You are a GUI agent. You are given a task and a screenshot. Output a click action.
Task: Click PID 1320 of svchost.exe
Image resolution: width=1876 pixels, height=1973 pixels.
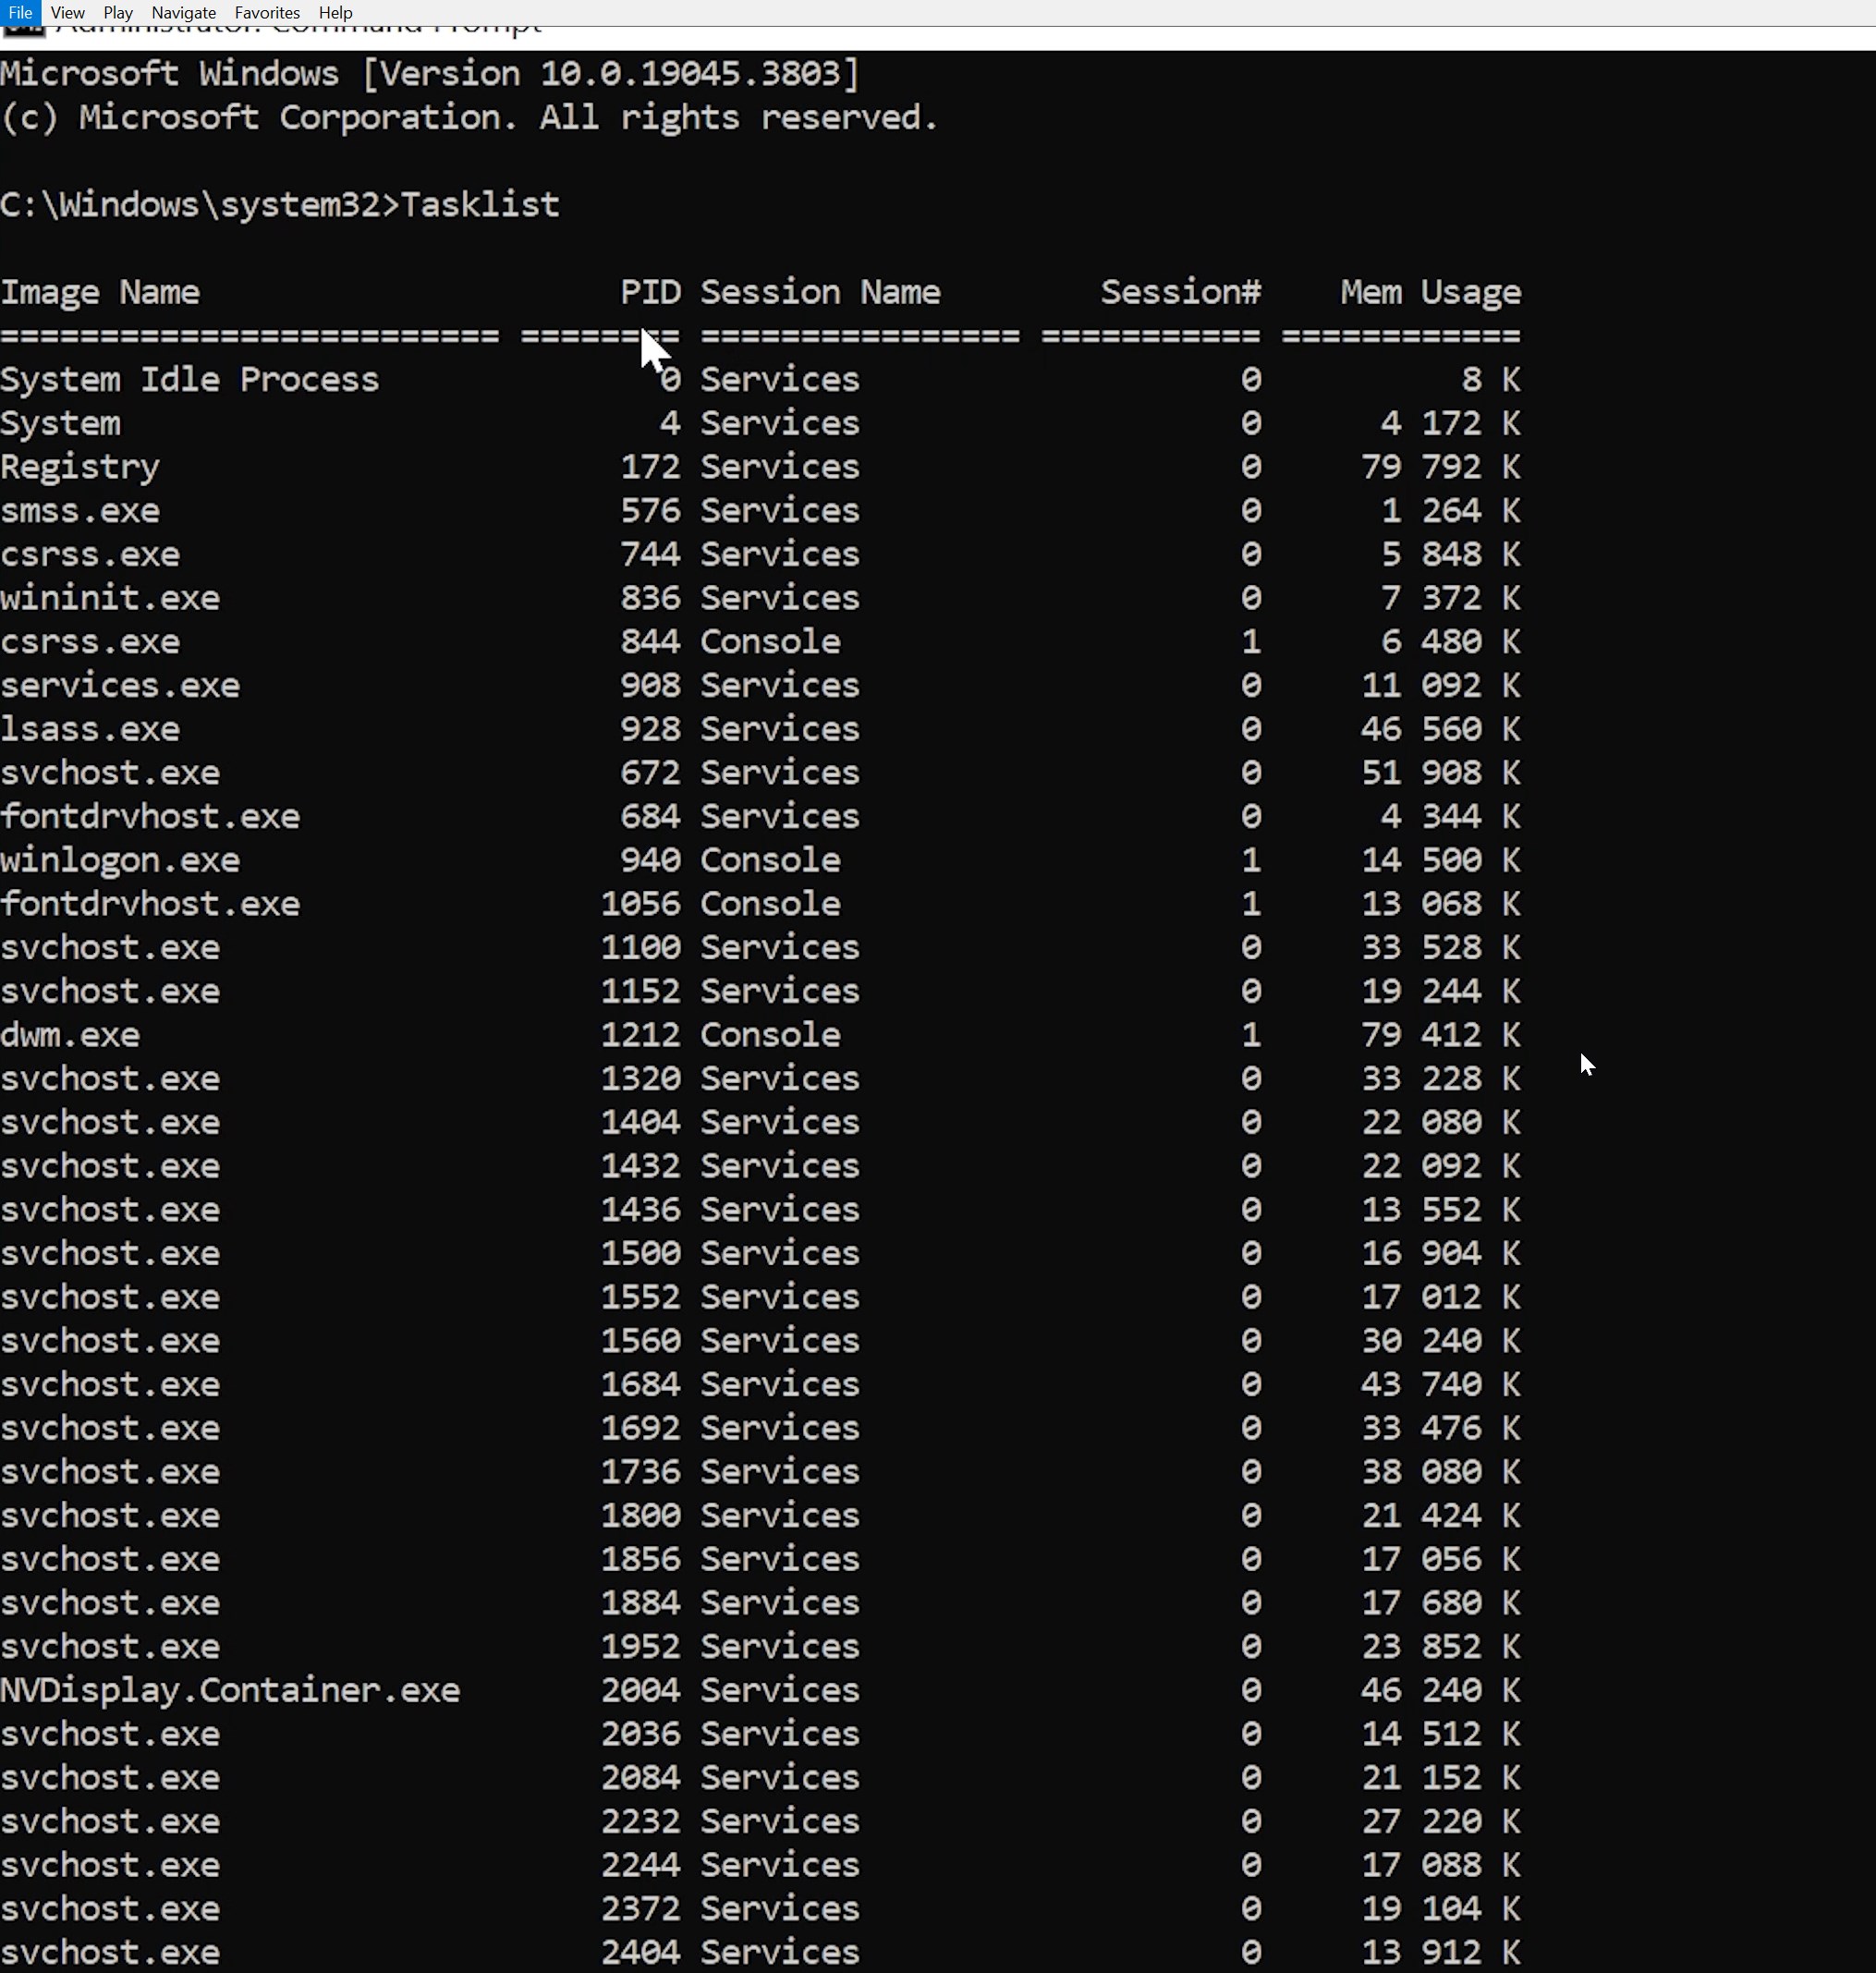tap(640, 1078)
